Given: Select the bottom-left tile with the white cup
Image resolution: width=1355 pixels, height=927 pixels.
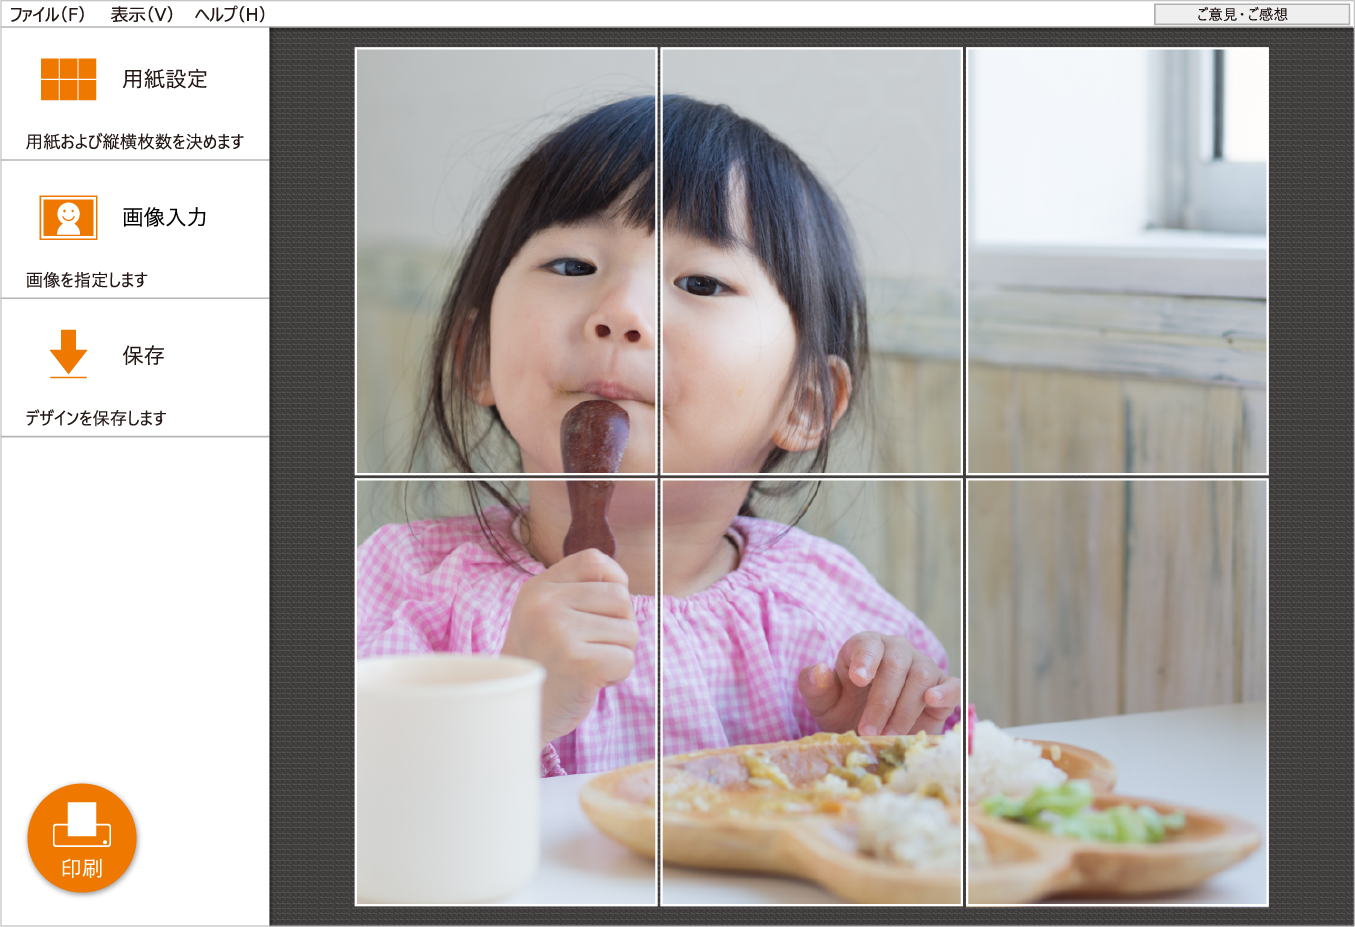Looking at the screenshot, I should click(506, 692).
